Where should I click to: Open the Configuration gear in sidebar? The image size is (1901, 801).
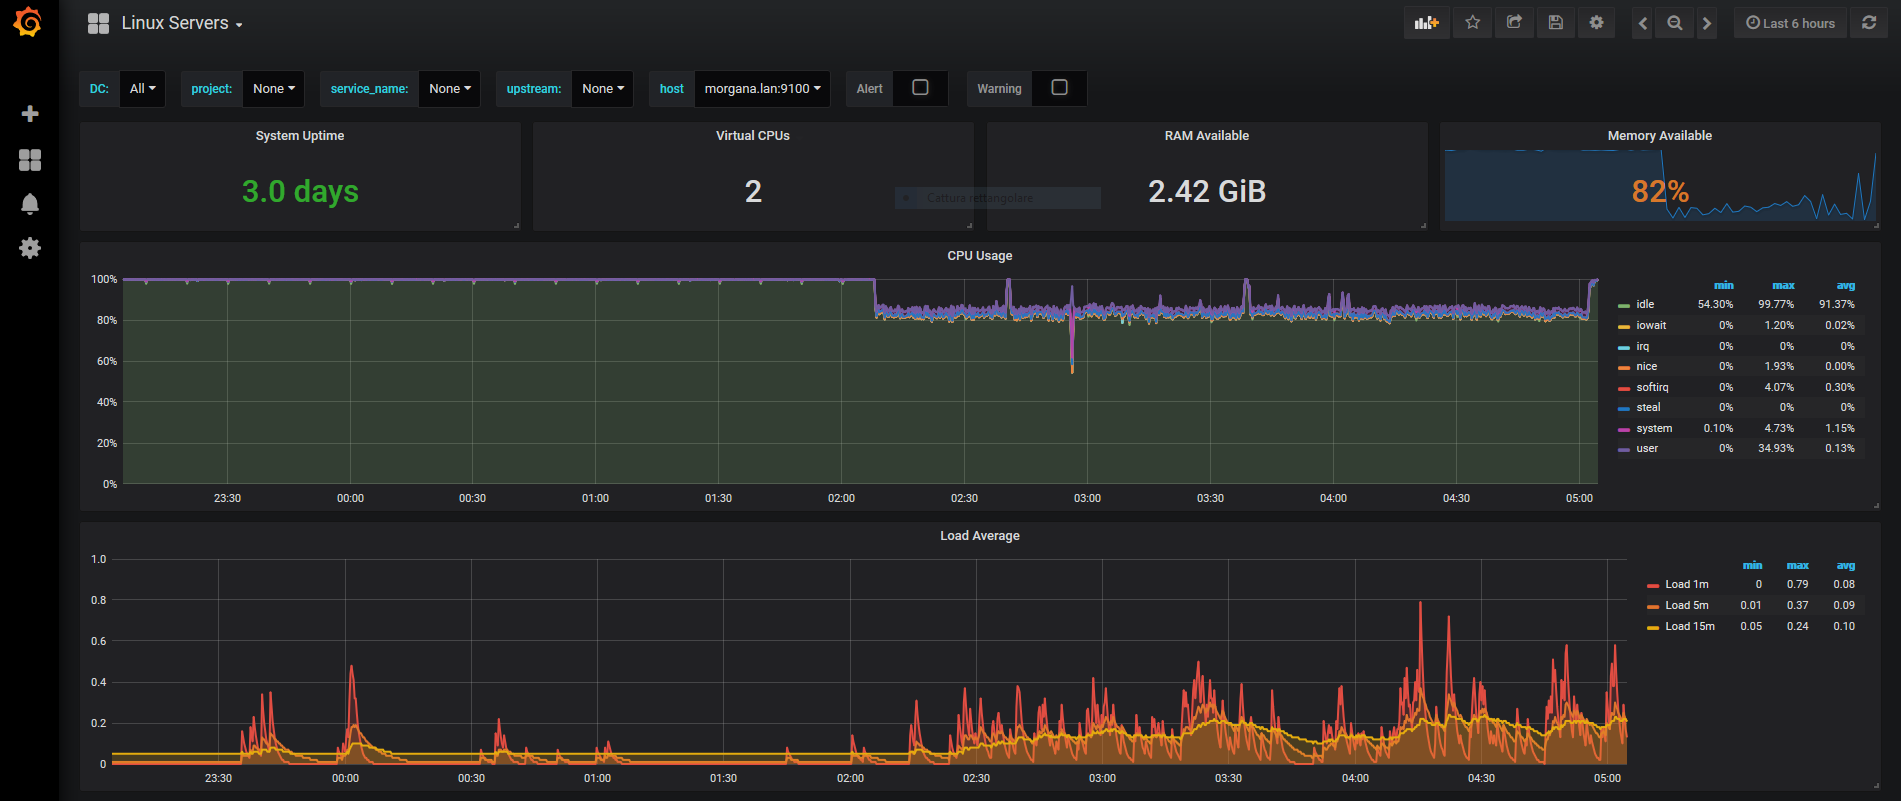30,248
